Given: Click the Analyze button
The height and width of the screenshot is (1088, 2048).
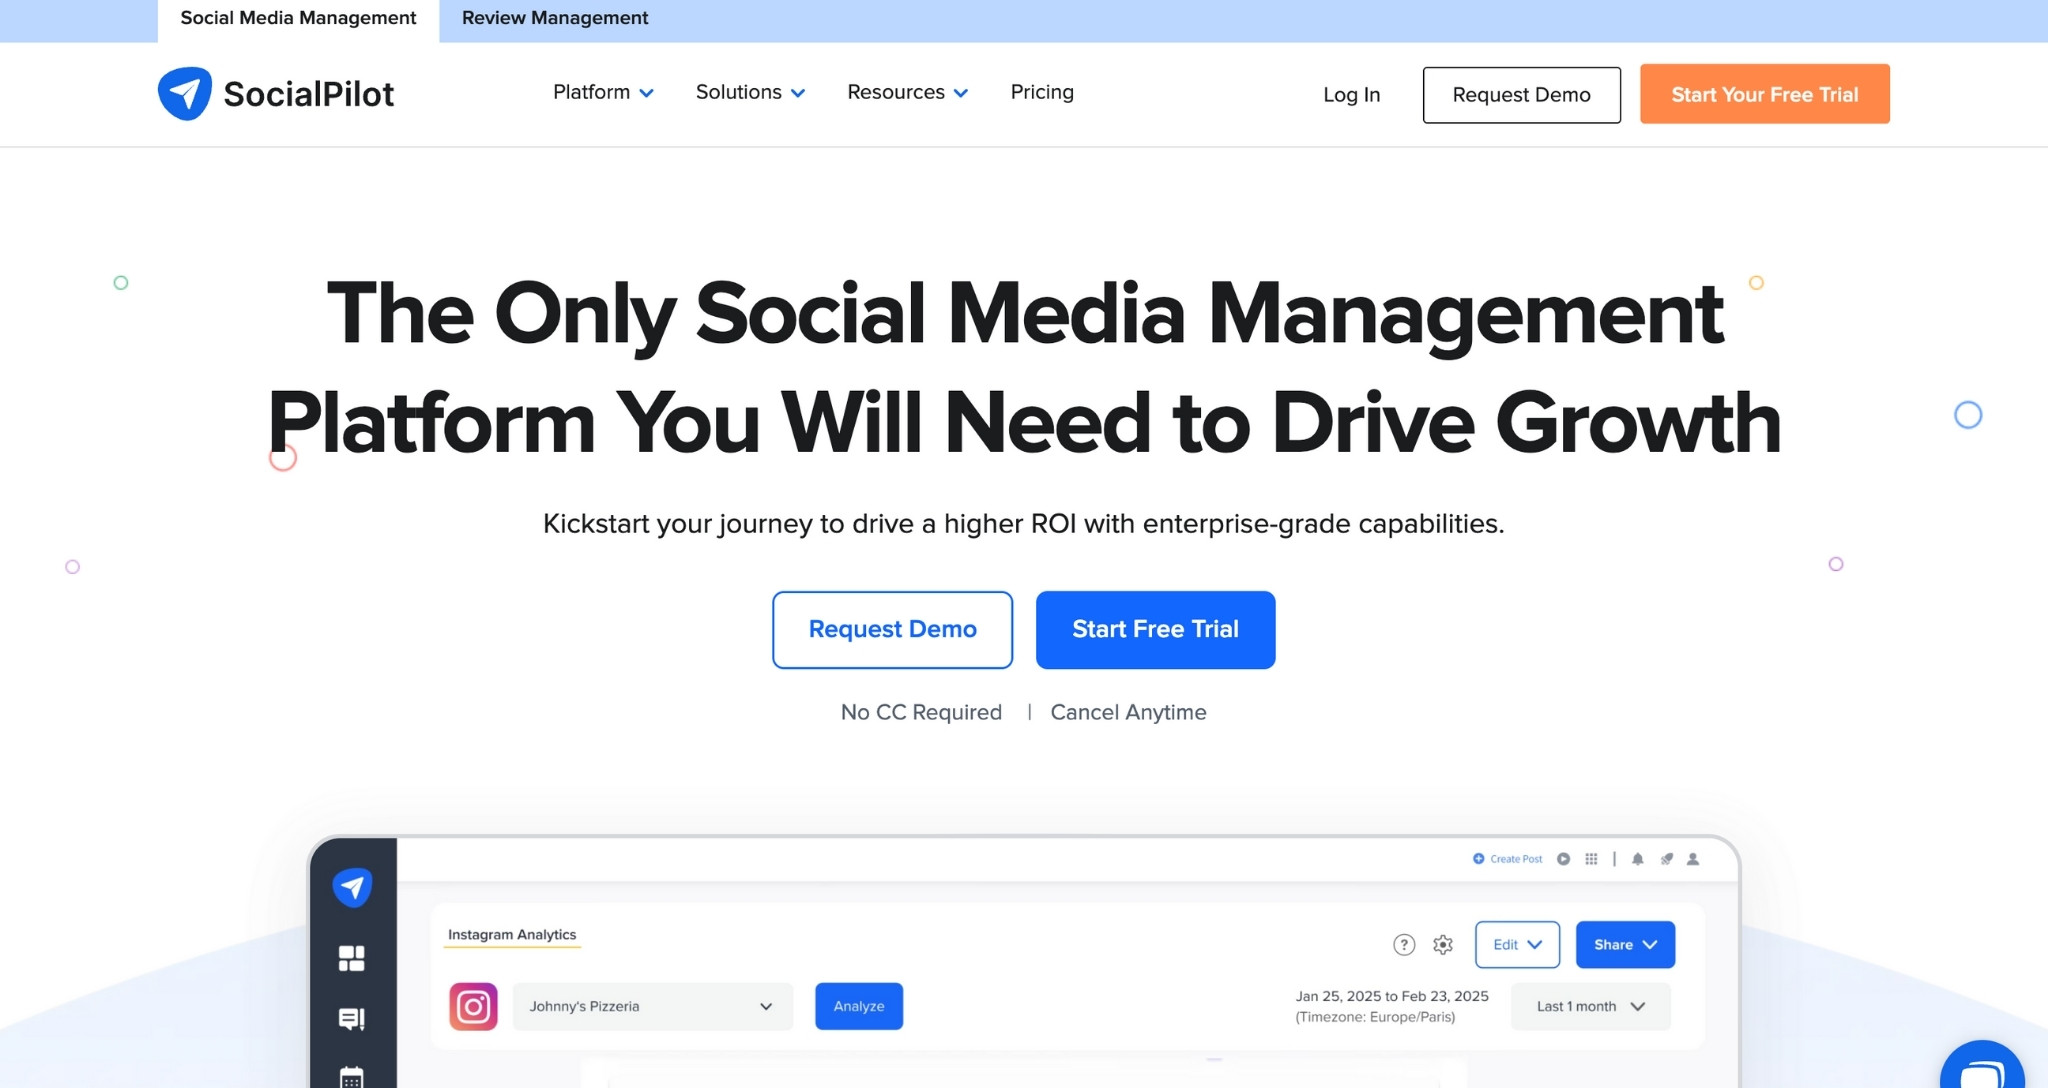Looking at the screenshot, I should pyautogui.click(x=859, y=1006).
